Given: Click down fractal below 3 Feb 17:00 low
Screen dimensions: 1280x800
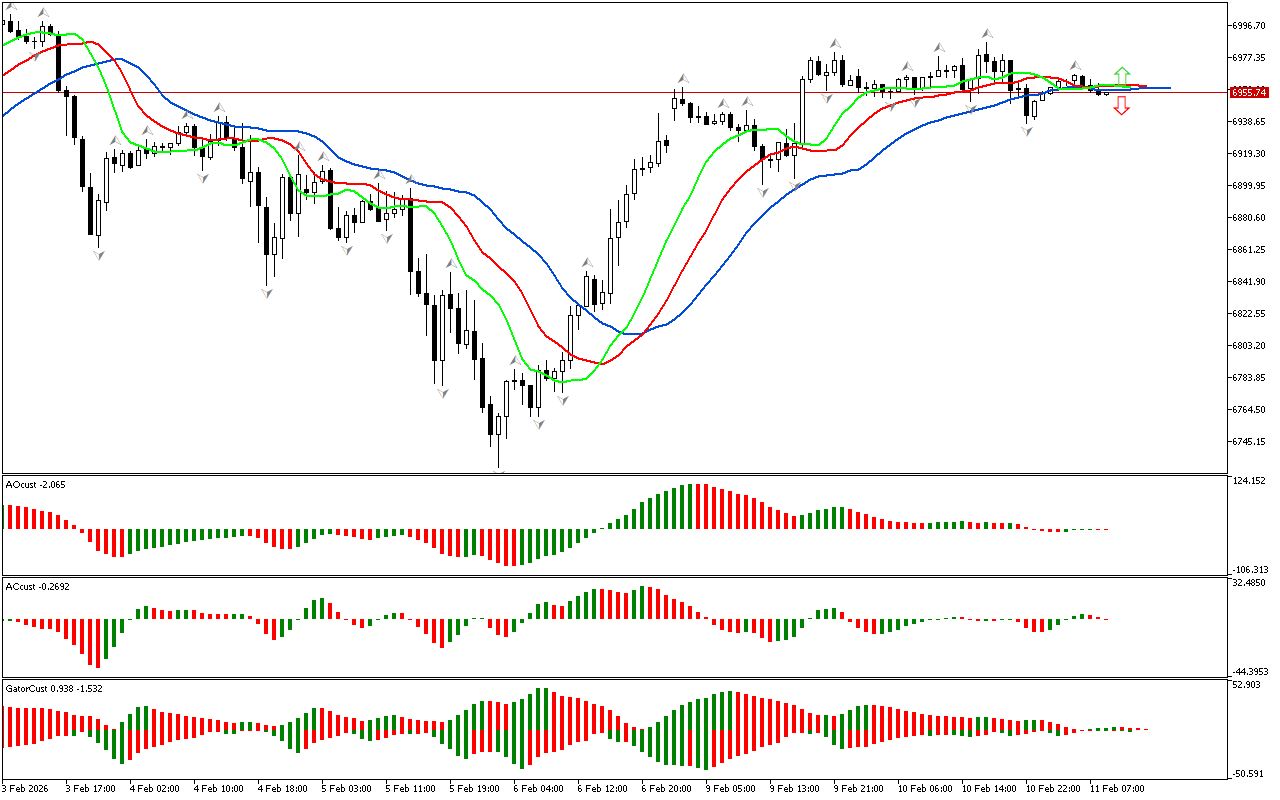Looking at the screenshot, I should (98, 255).
